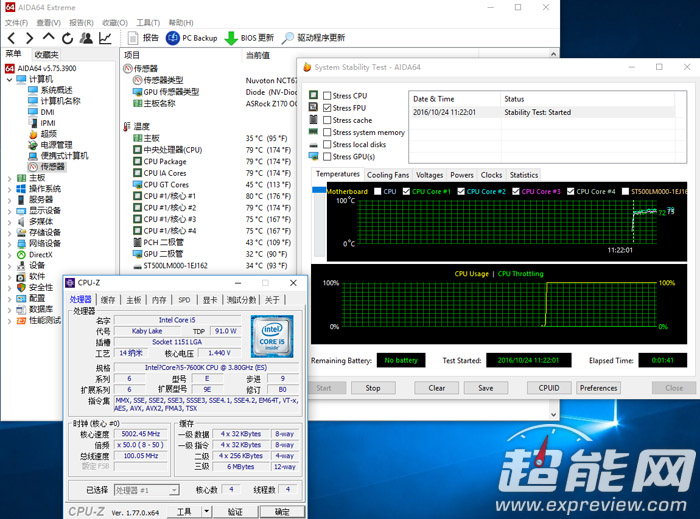Enable the Stress cache checkbox
The image size is (700, 519).
[327, 120]
